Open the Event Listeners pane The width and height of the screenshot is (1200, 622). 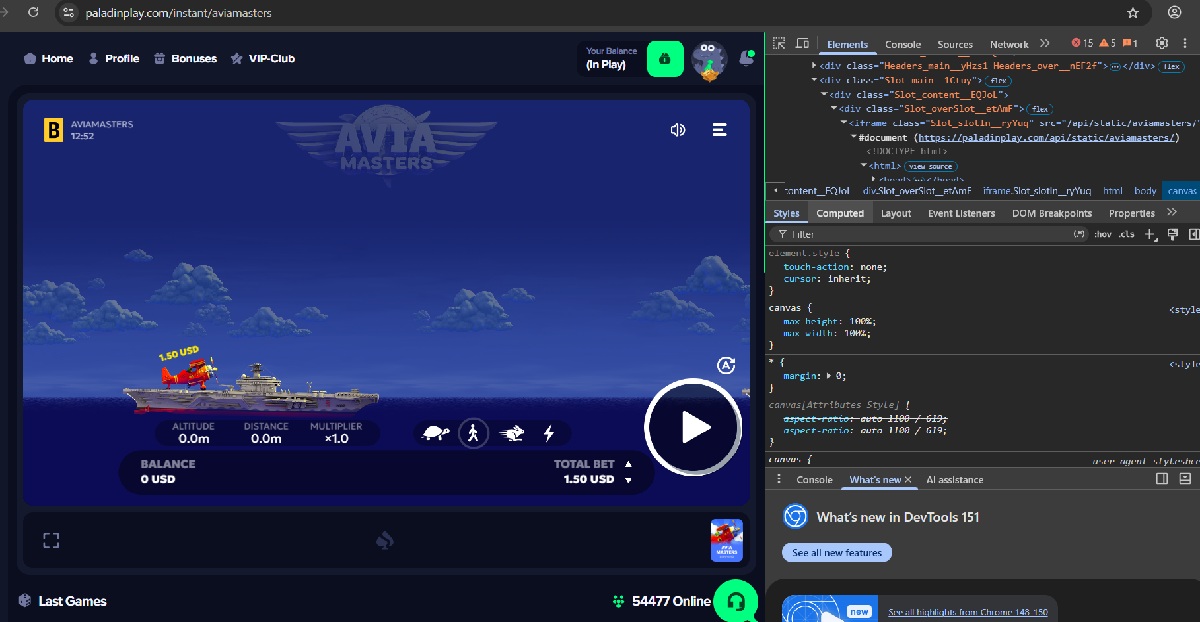[x=961, y=213]
